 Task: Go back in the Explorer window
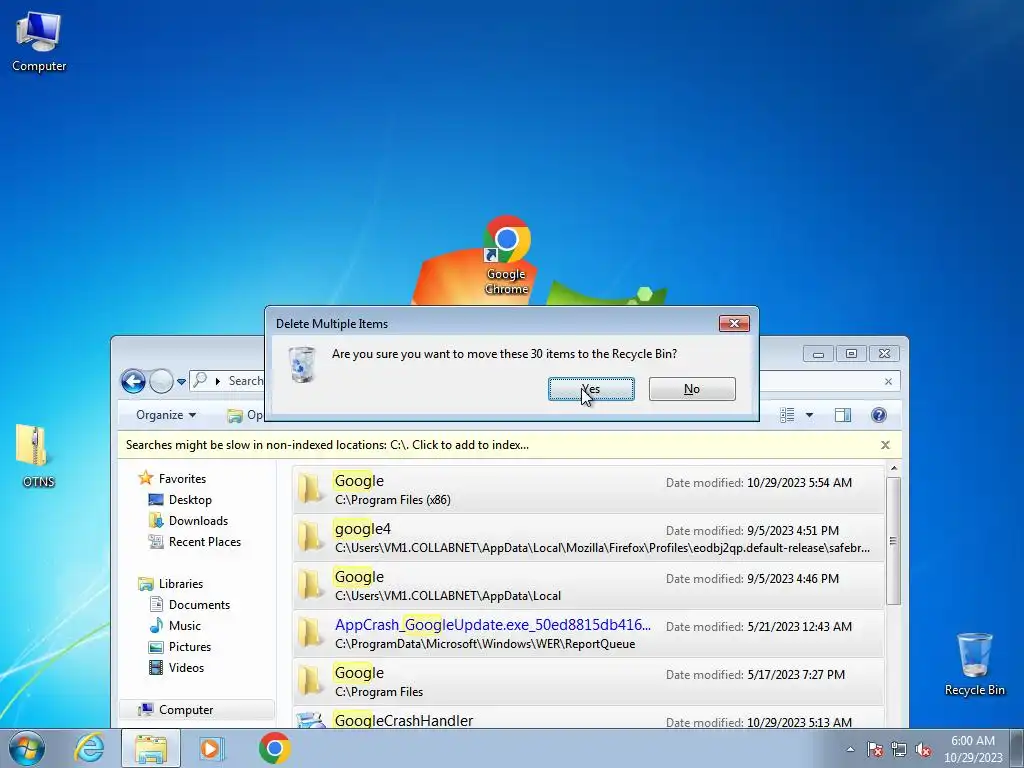pos(133,381)
